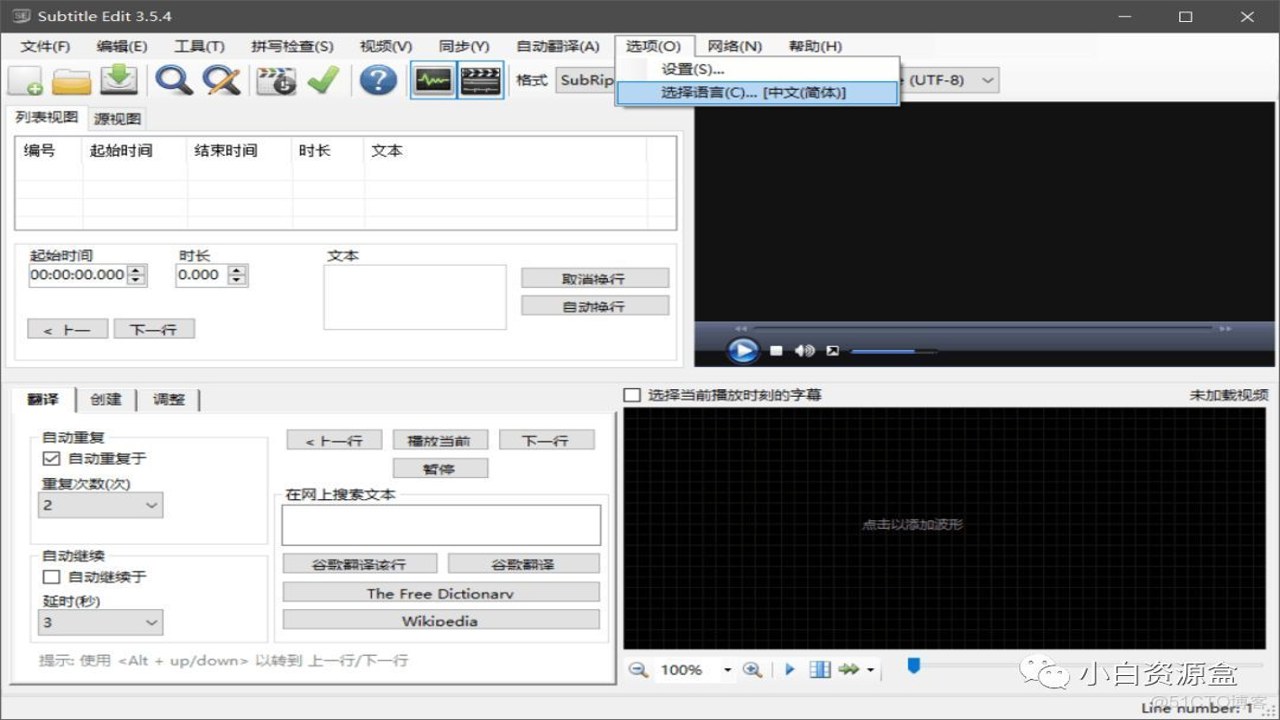Viewport: 1280px width, 720px height.
Task: Click the blue play button in video player
Action: [742, 351]
